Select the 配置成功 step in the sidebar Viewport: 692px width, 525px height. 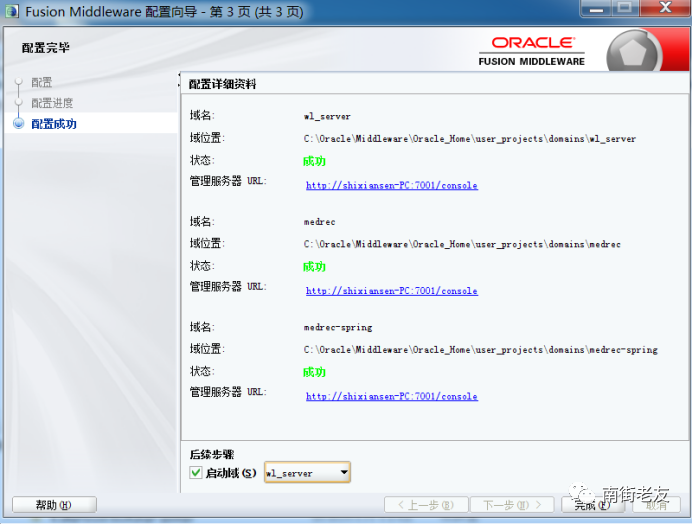54,124
